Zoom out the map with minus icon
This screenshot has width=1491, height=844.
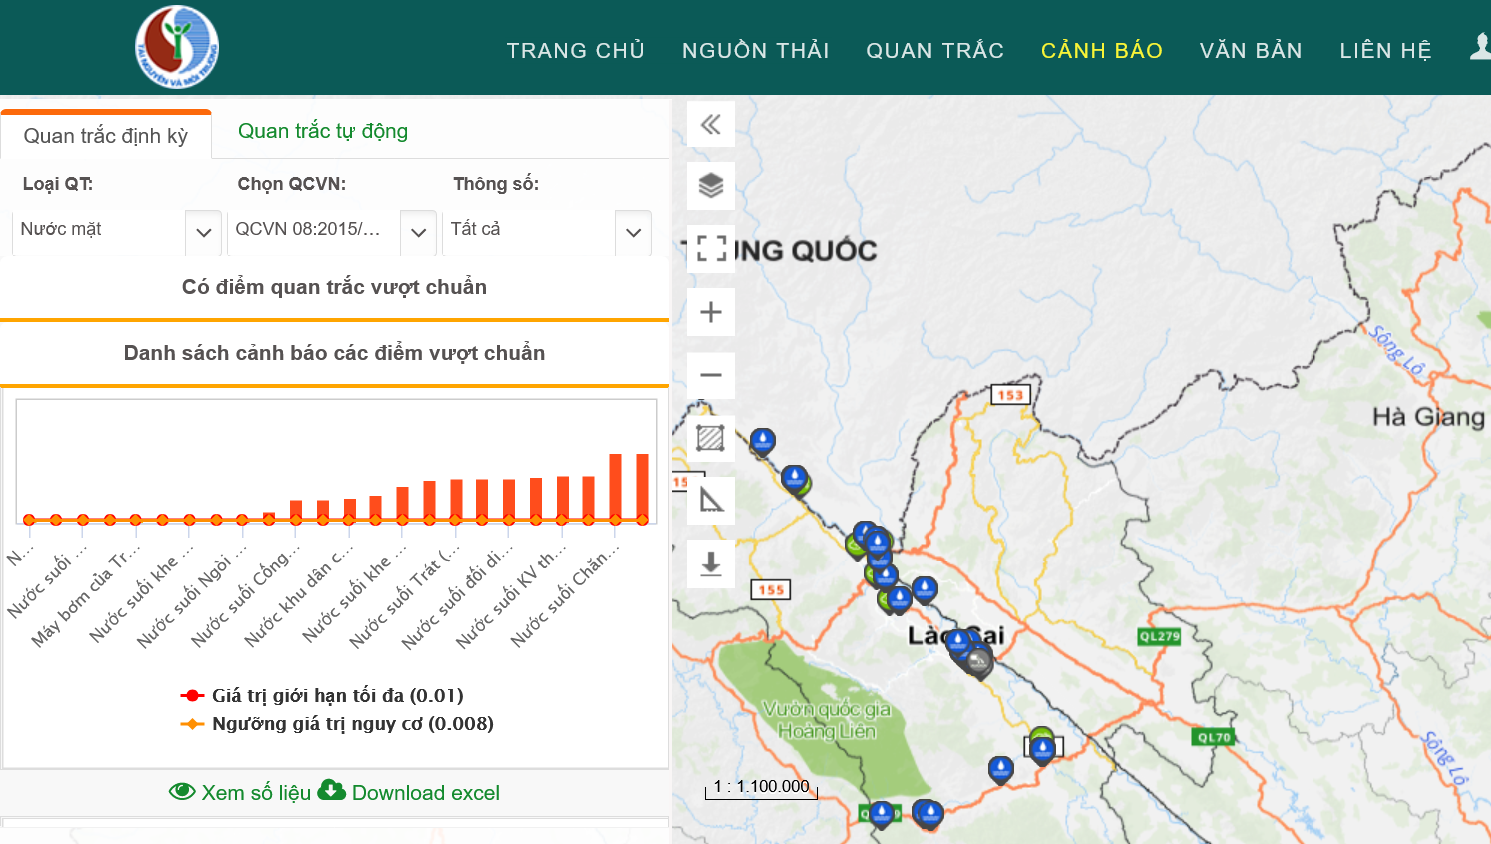711,376
